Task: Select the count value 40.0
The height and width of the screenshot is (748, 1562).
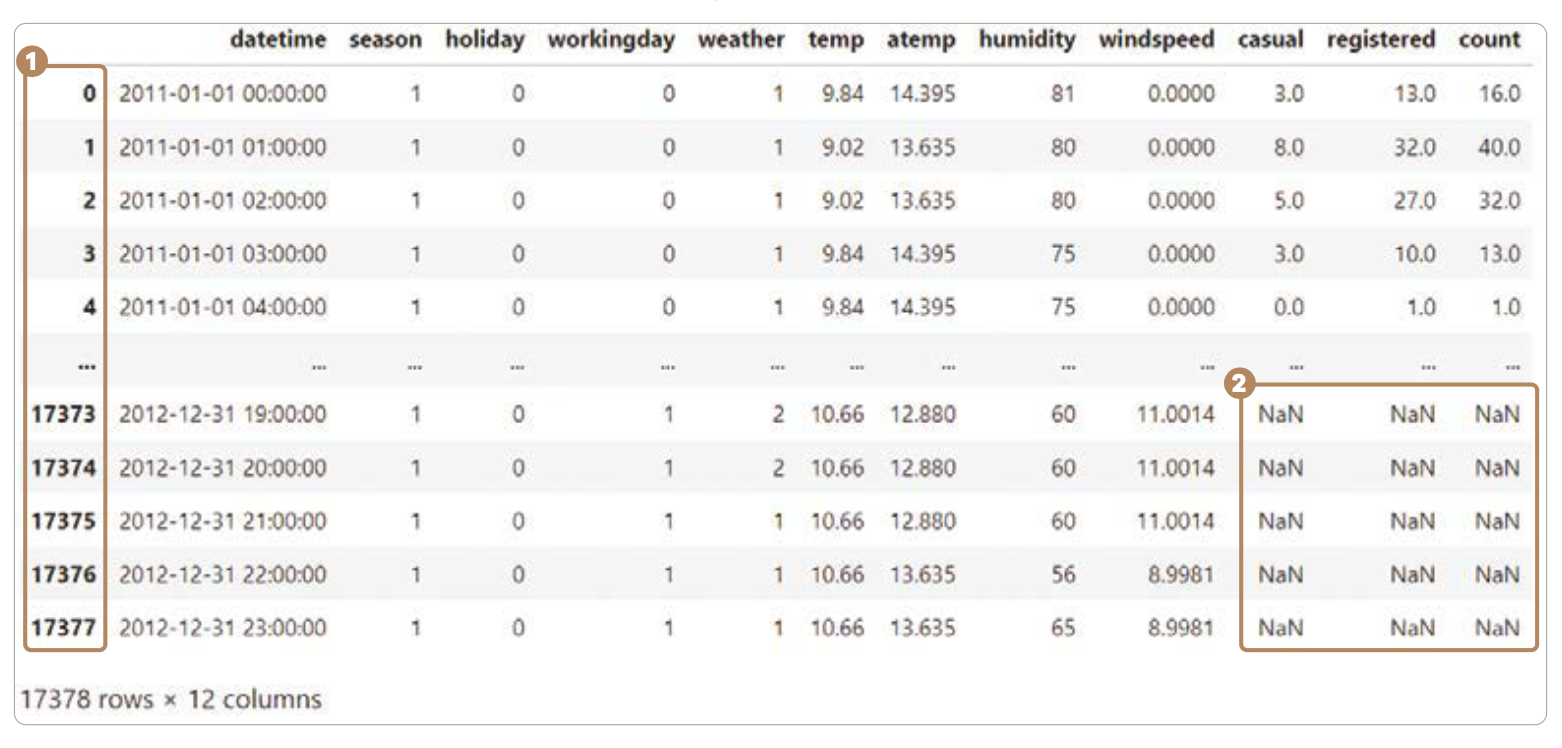Action: [1499, 148]
